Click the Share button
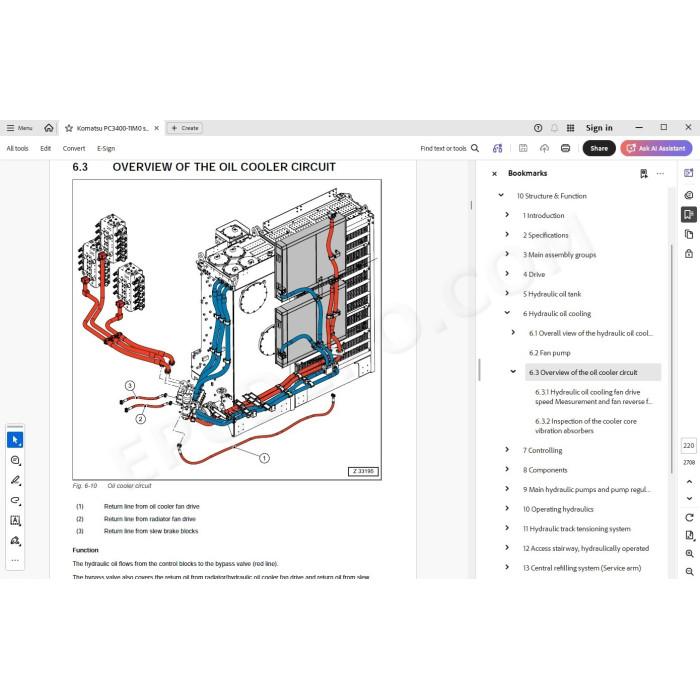Image resolution: width=700 pixels, height=700 pixels. pyautogui.click(x=599, y=148)
